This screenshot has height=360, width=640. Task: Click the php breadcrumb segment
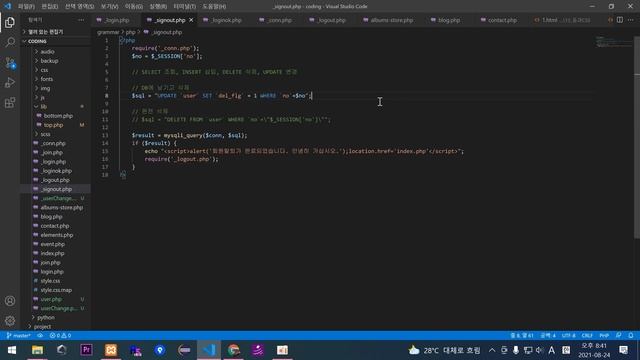[x=130, y=32]
